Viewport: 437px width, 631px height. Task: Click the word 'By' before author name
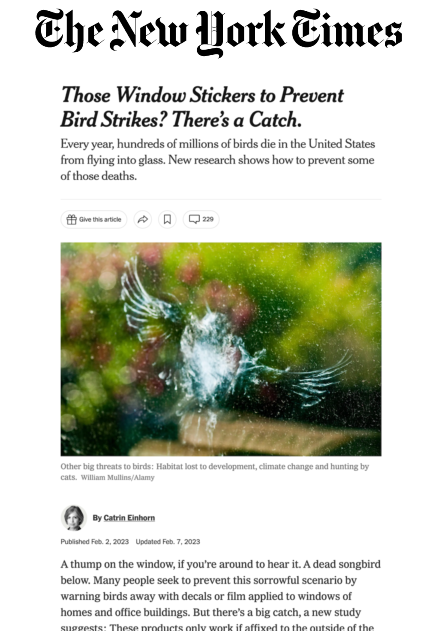[97, 518]
